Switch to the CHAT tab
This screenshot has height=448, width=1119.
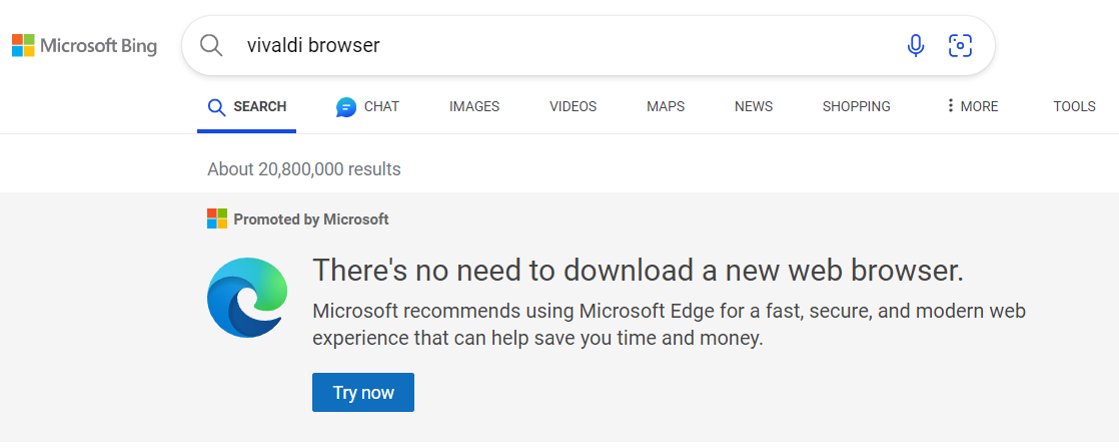pos(368,107)
